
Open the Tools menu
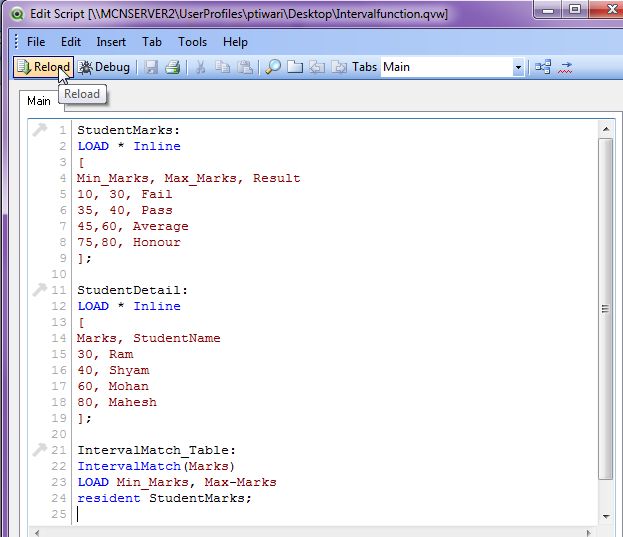(193, 42)
